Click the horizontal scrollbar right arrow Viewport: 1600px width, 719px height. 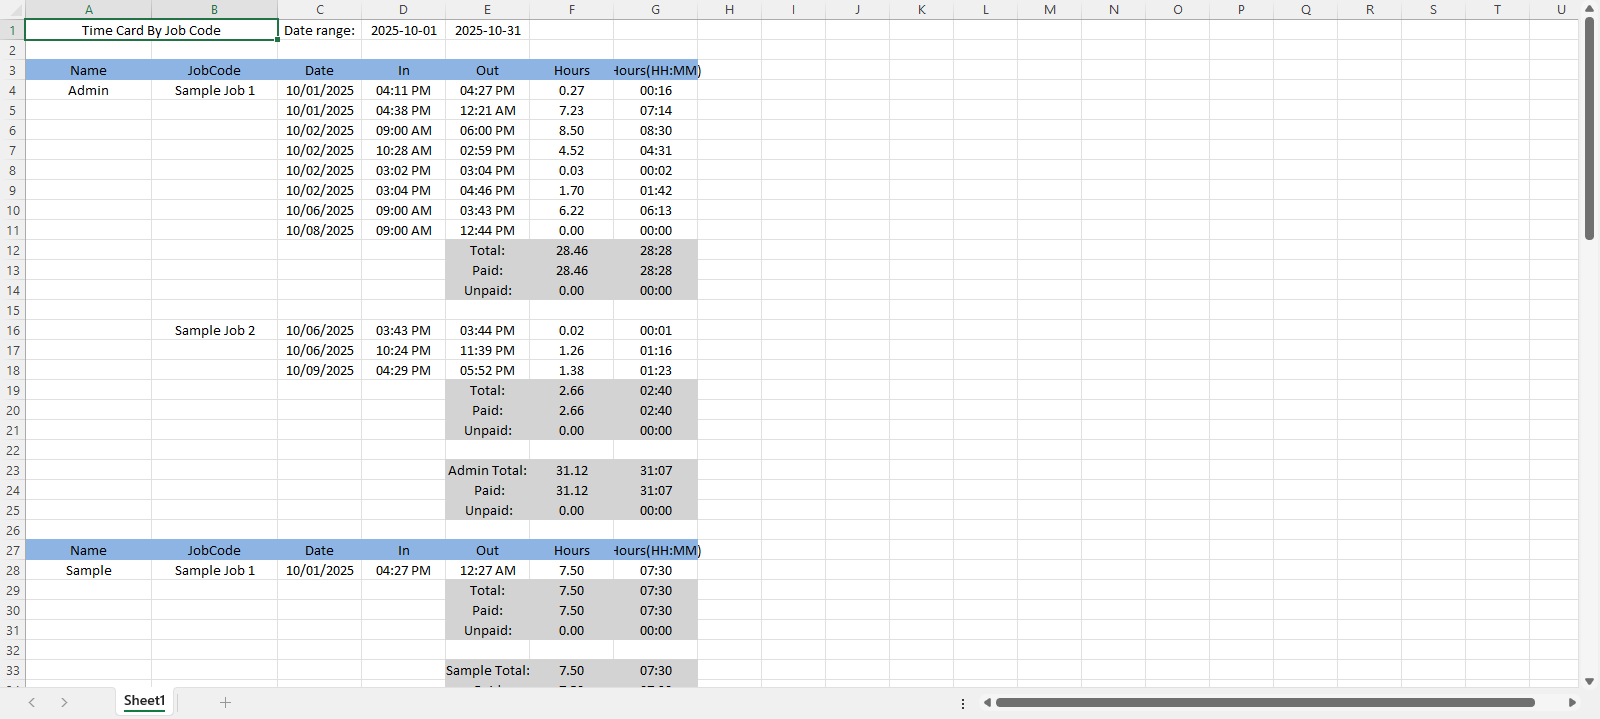coord(1572,702)
